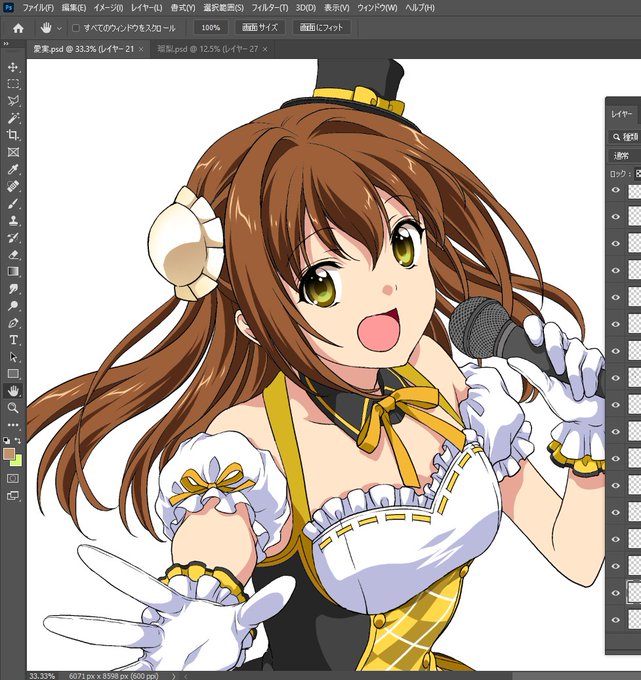Image resolution: width=641 pixels, height=680 pixels.
Task: Select the Frame tool
Action: pos(13,152)
